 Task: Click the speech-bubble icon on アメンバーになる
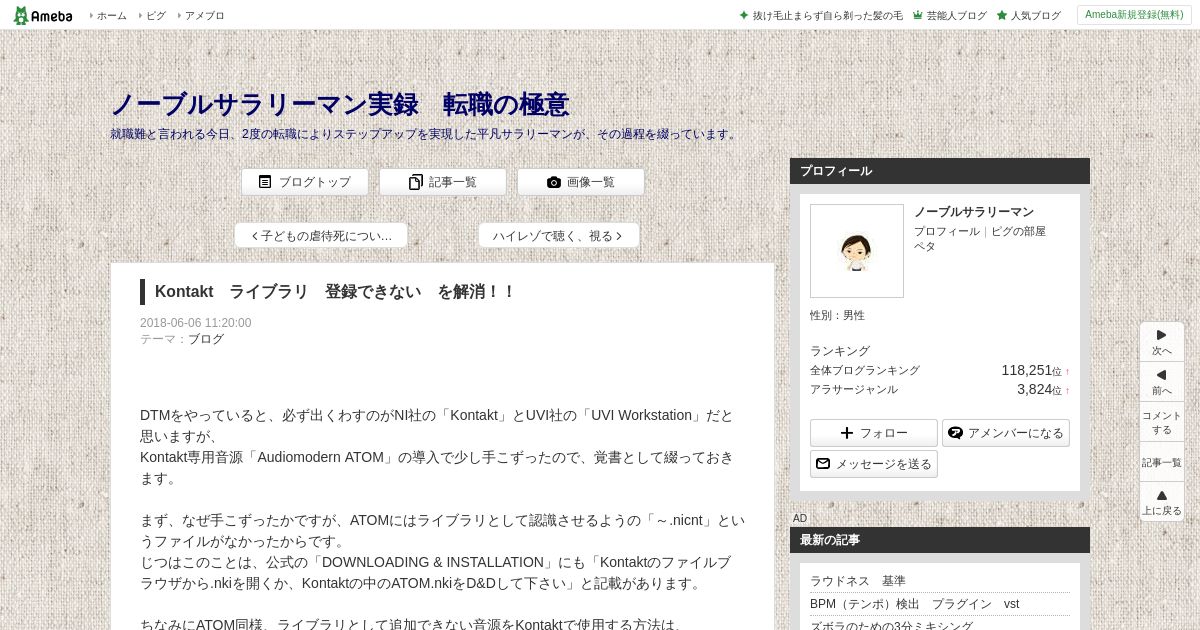(x=956, y=433)
